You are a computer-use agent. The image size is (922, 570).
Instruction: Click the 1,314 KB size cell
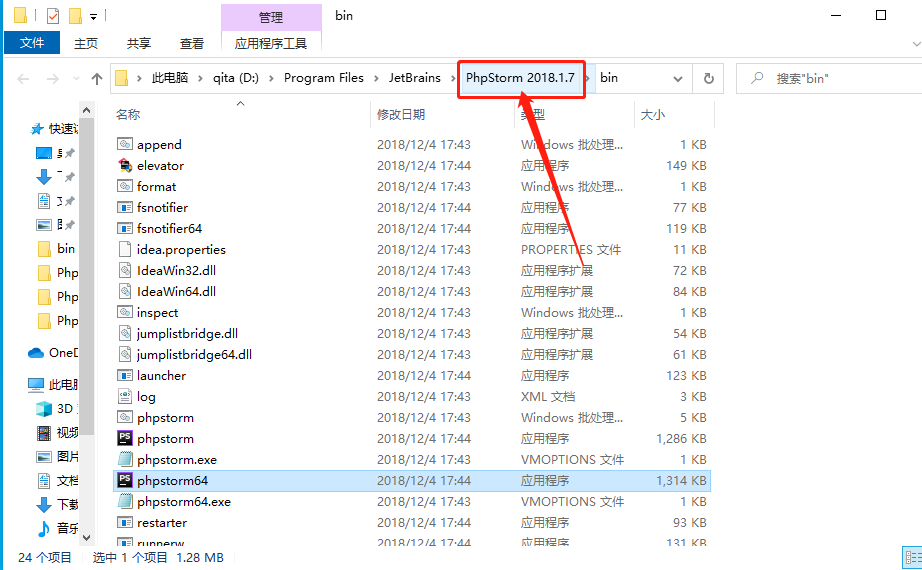[681, 481]
